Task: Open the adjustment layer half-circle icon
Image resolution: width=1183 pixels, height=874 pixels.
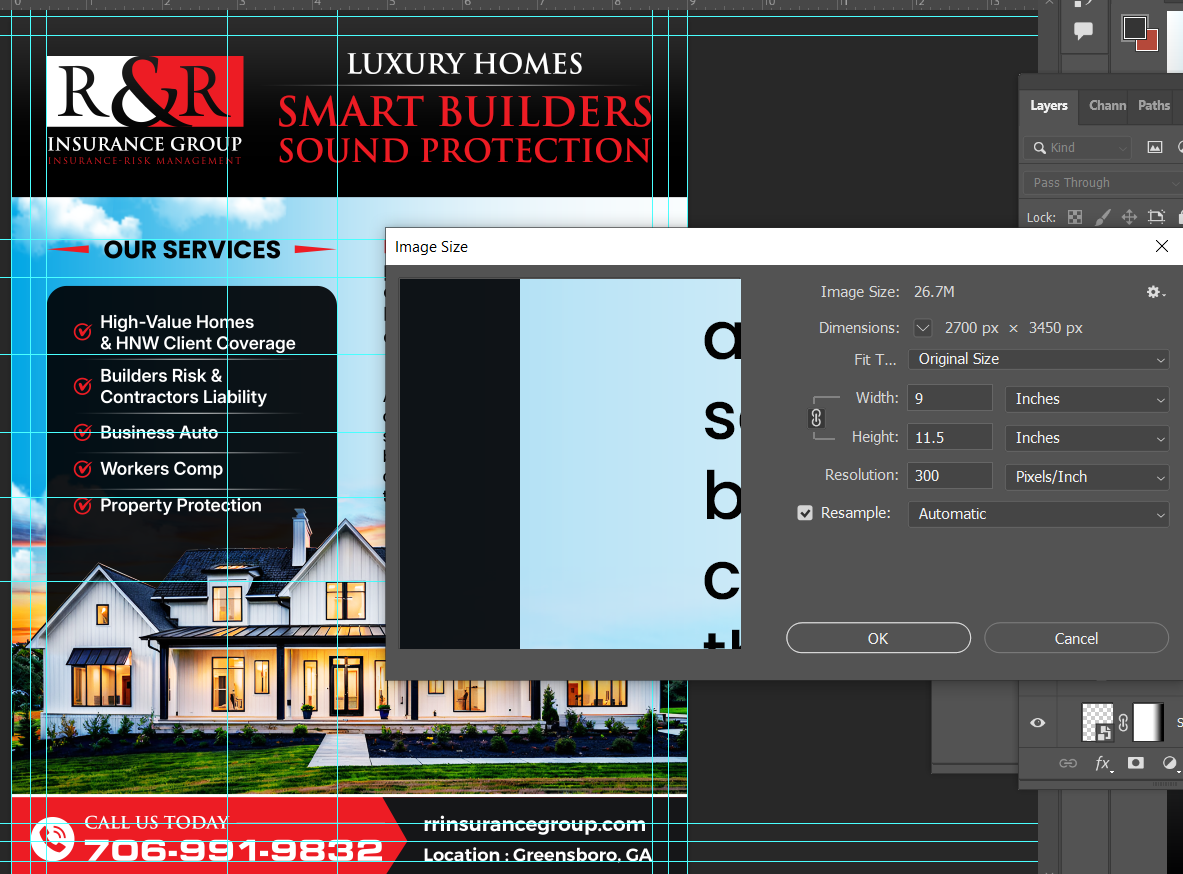Action: (1169, 763)
